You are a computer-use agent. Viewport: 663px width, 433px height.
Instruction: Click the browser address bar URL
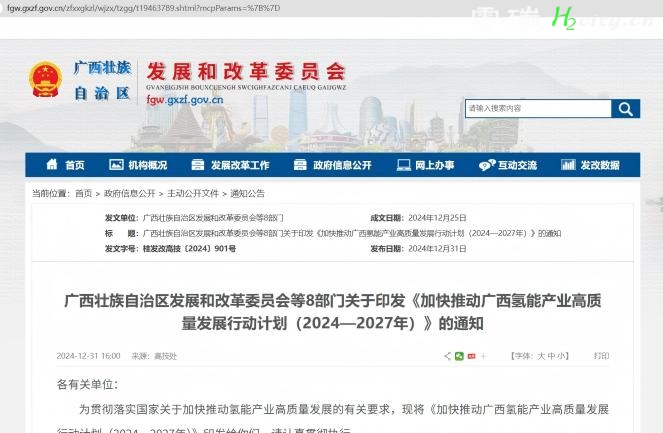click(143, 8)
